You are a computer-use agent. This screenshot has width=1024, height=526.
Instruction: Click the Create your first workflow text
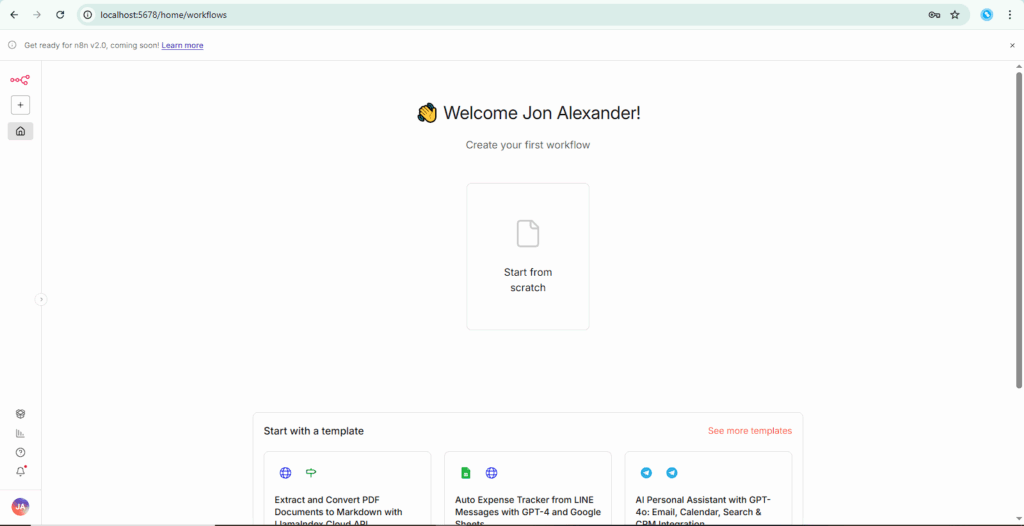coord(528,145)
